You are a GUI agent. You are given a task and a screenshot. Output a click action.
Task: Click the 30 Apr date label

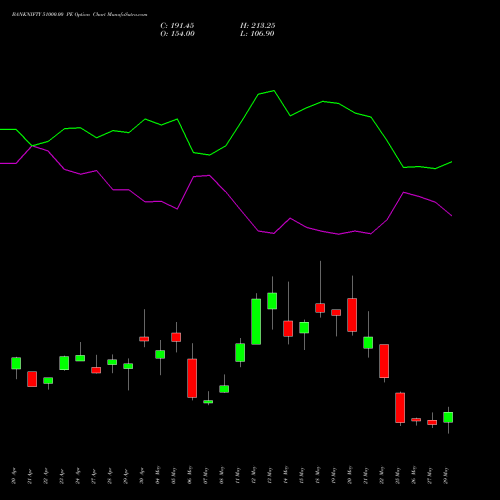point(142,476)
